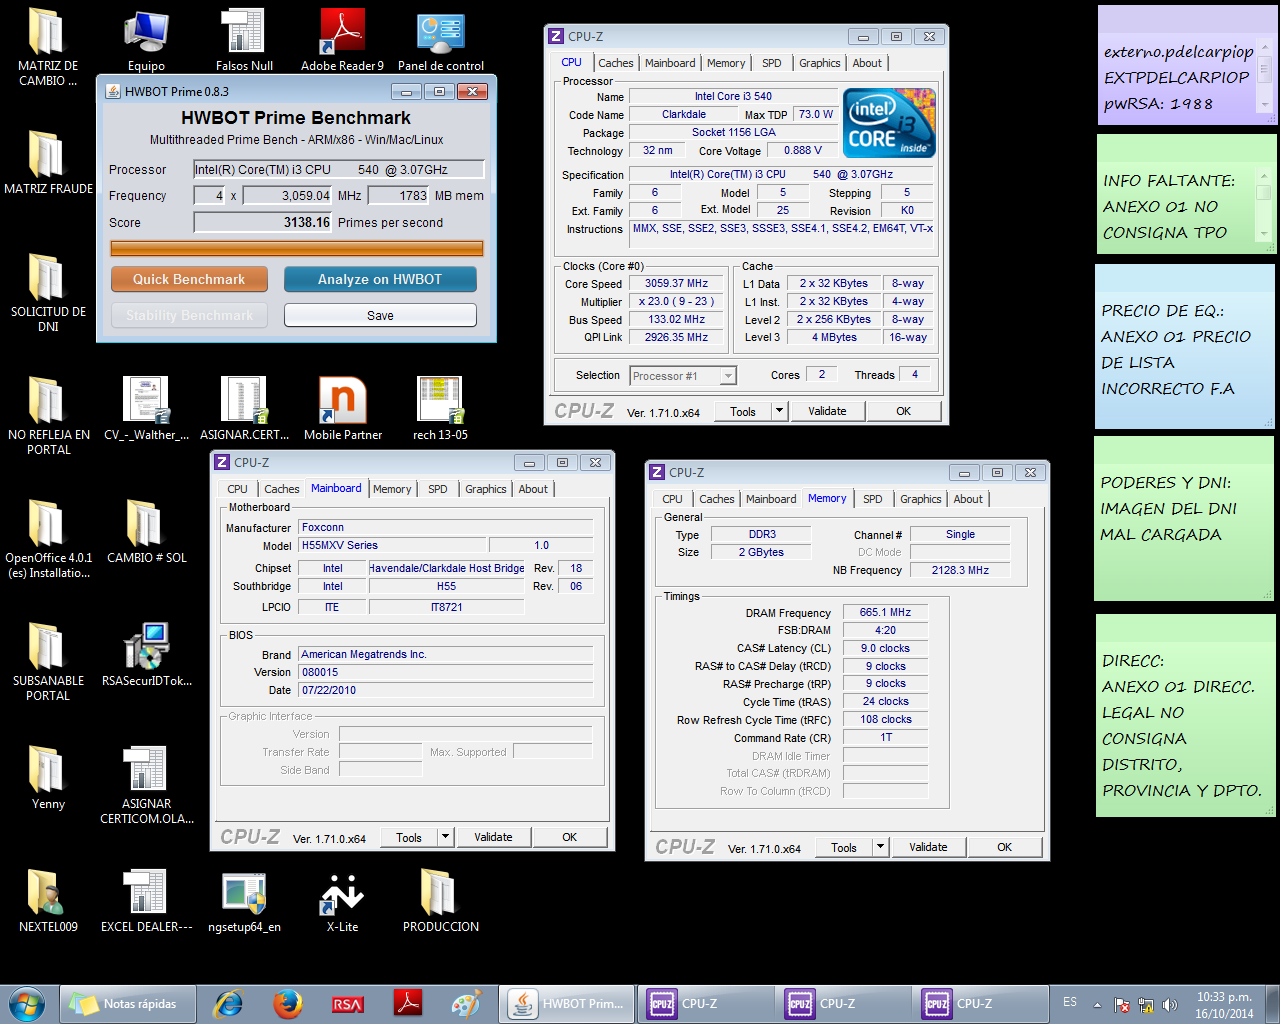Click the ES language indicator
This screenshot has width=1280, height=1024.
[x=1070, y=1002]
